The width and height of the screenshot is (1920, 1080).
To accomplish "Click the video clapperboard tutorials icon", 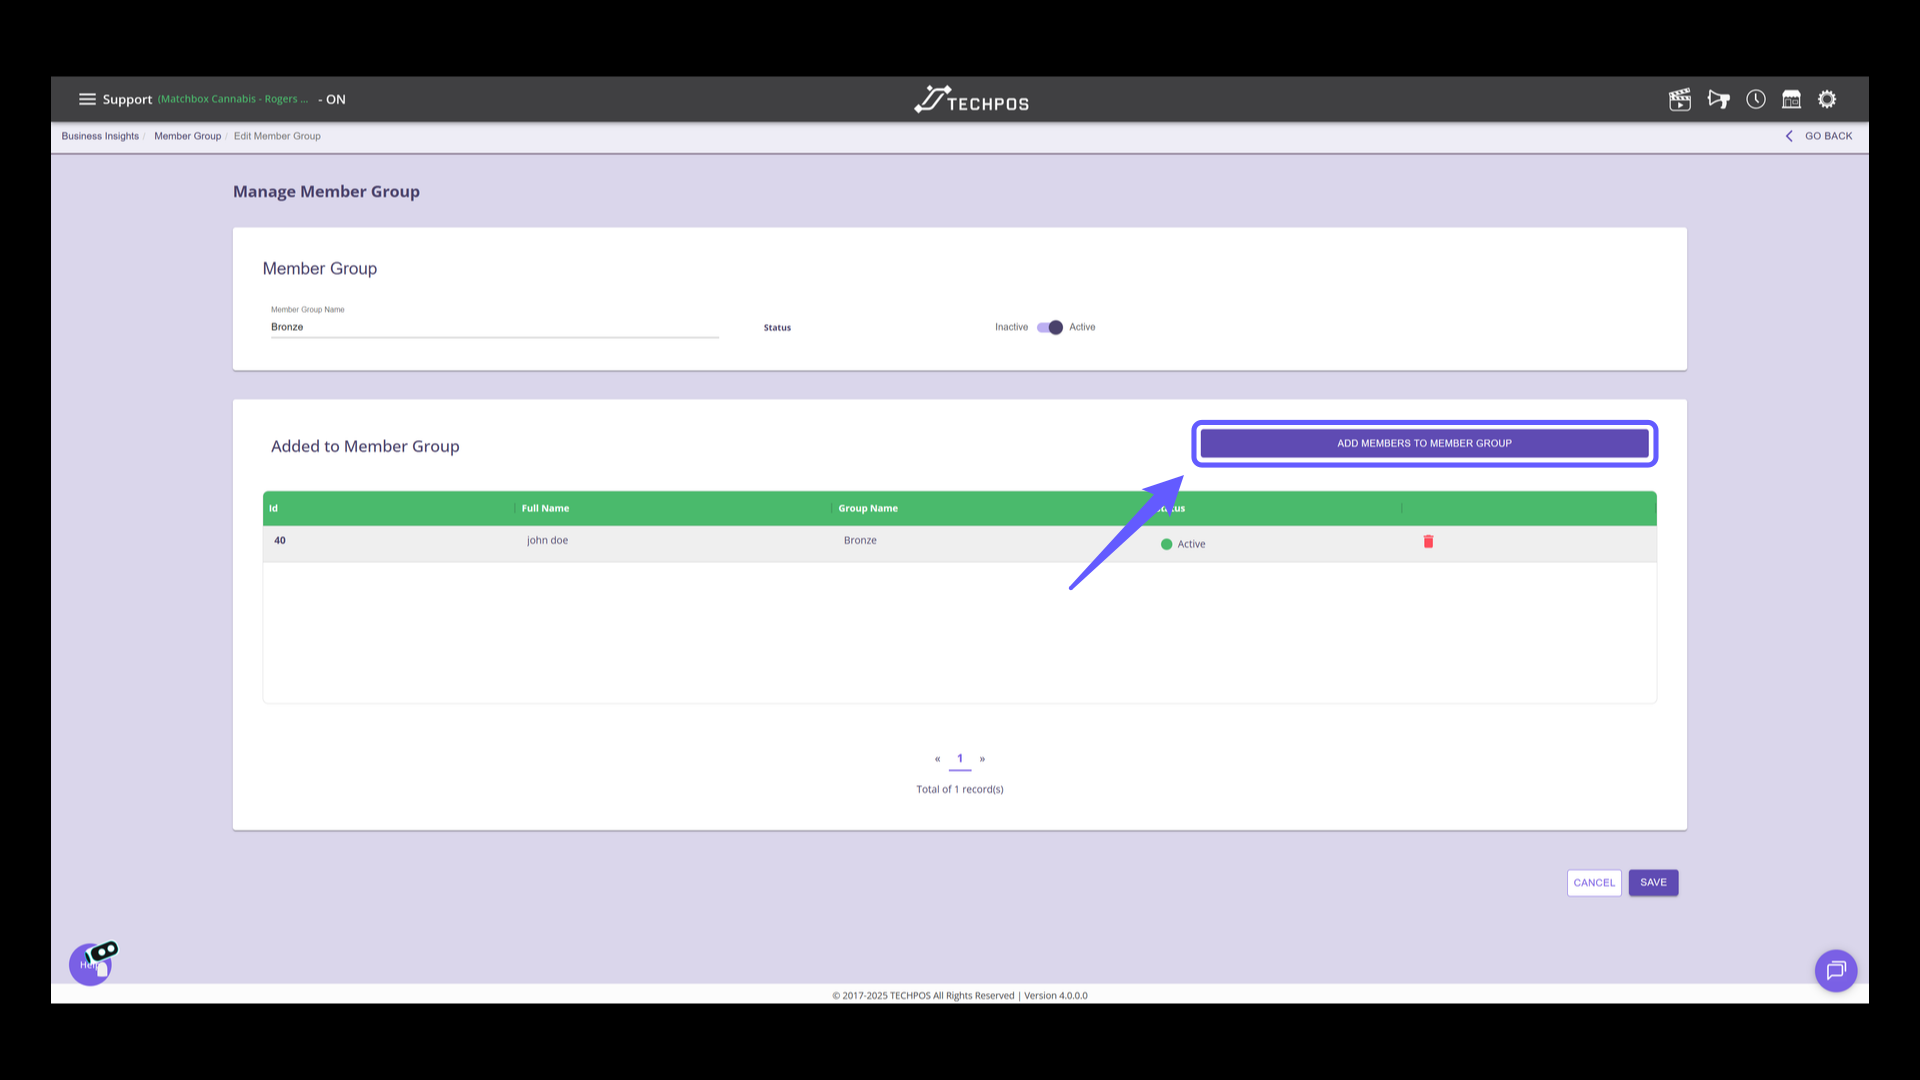I will (x=1679, y=99).
